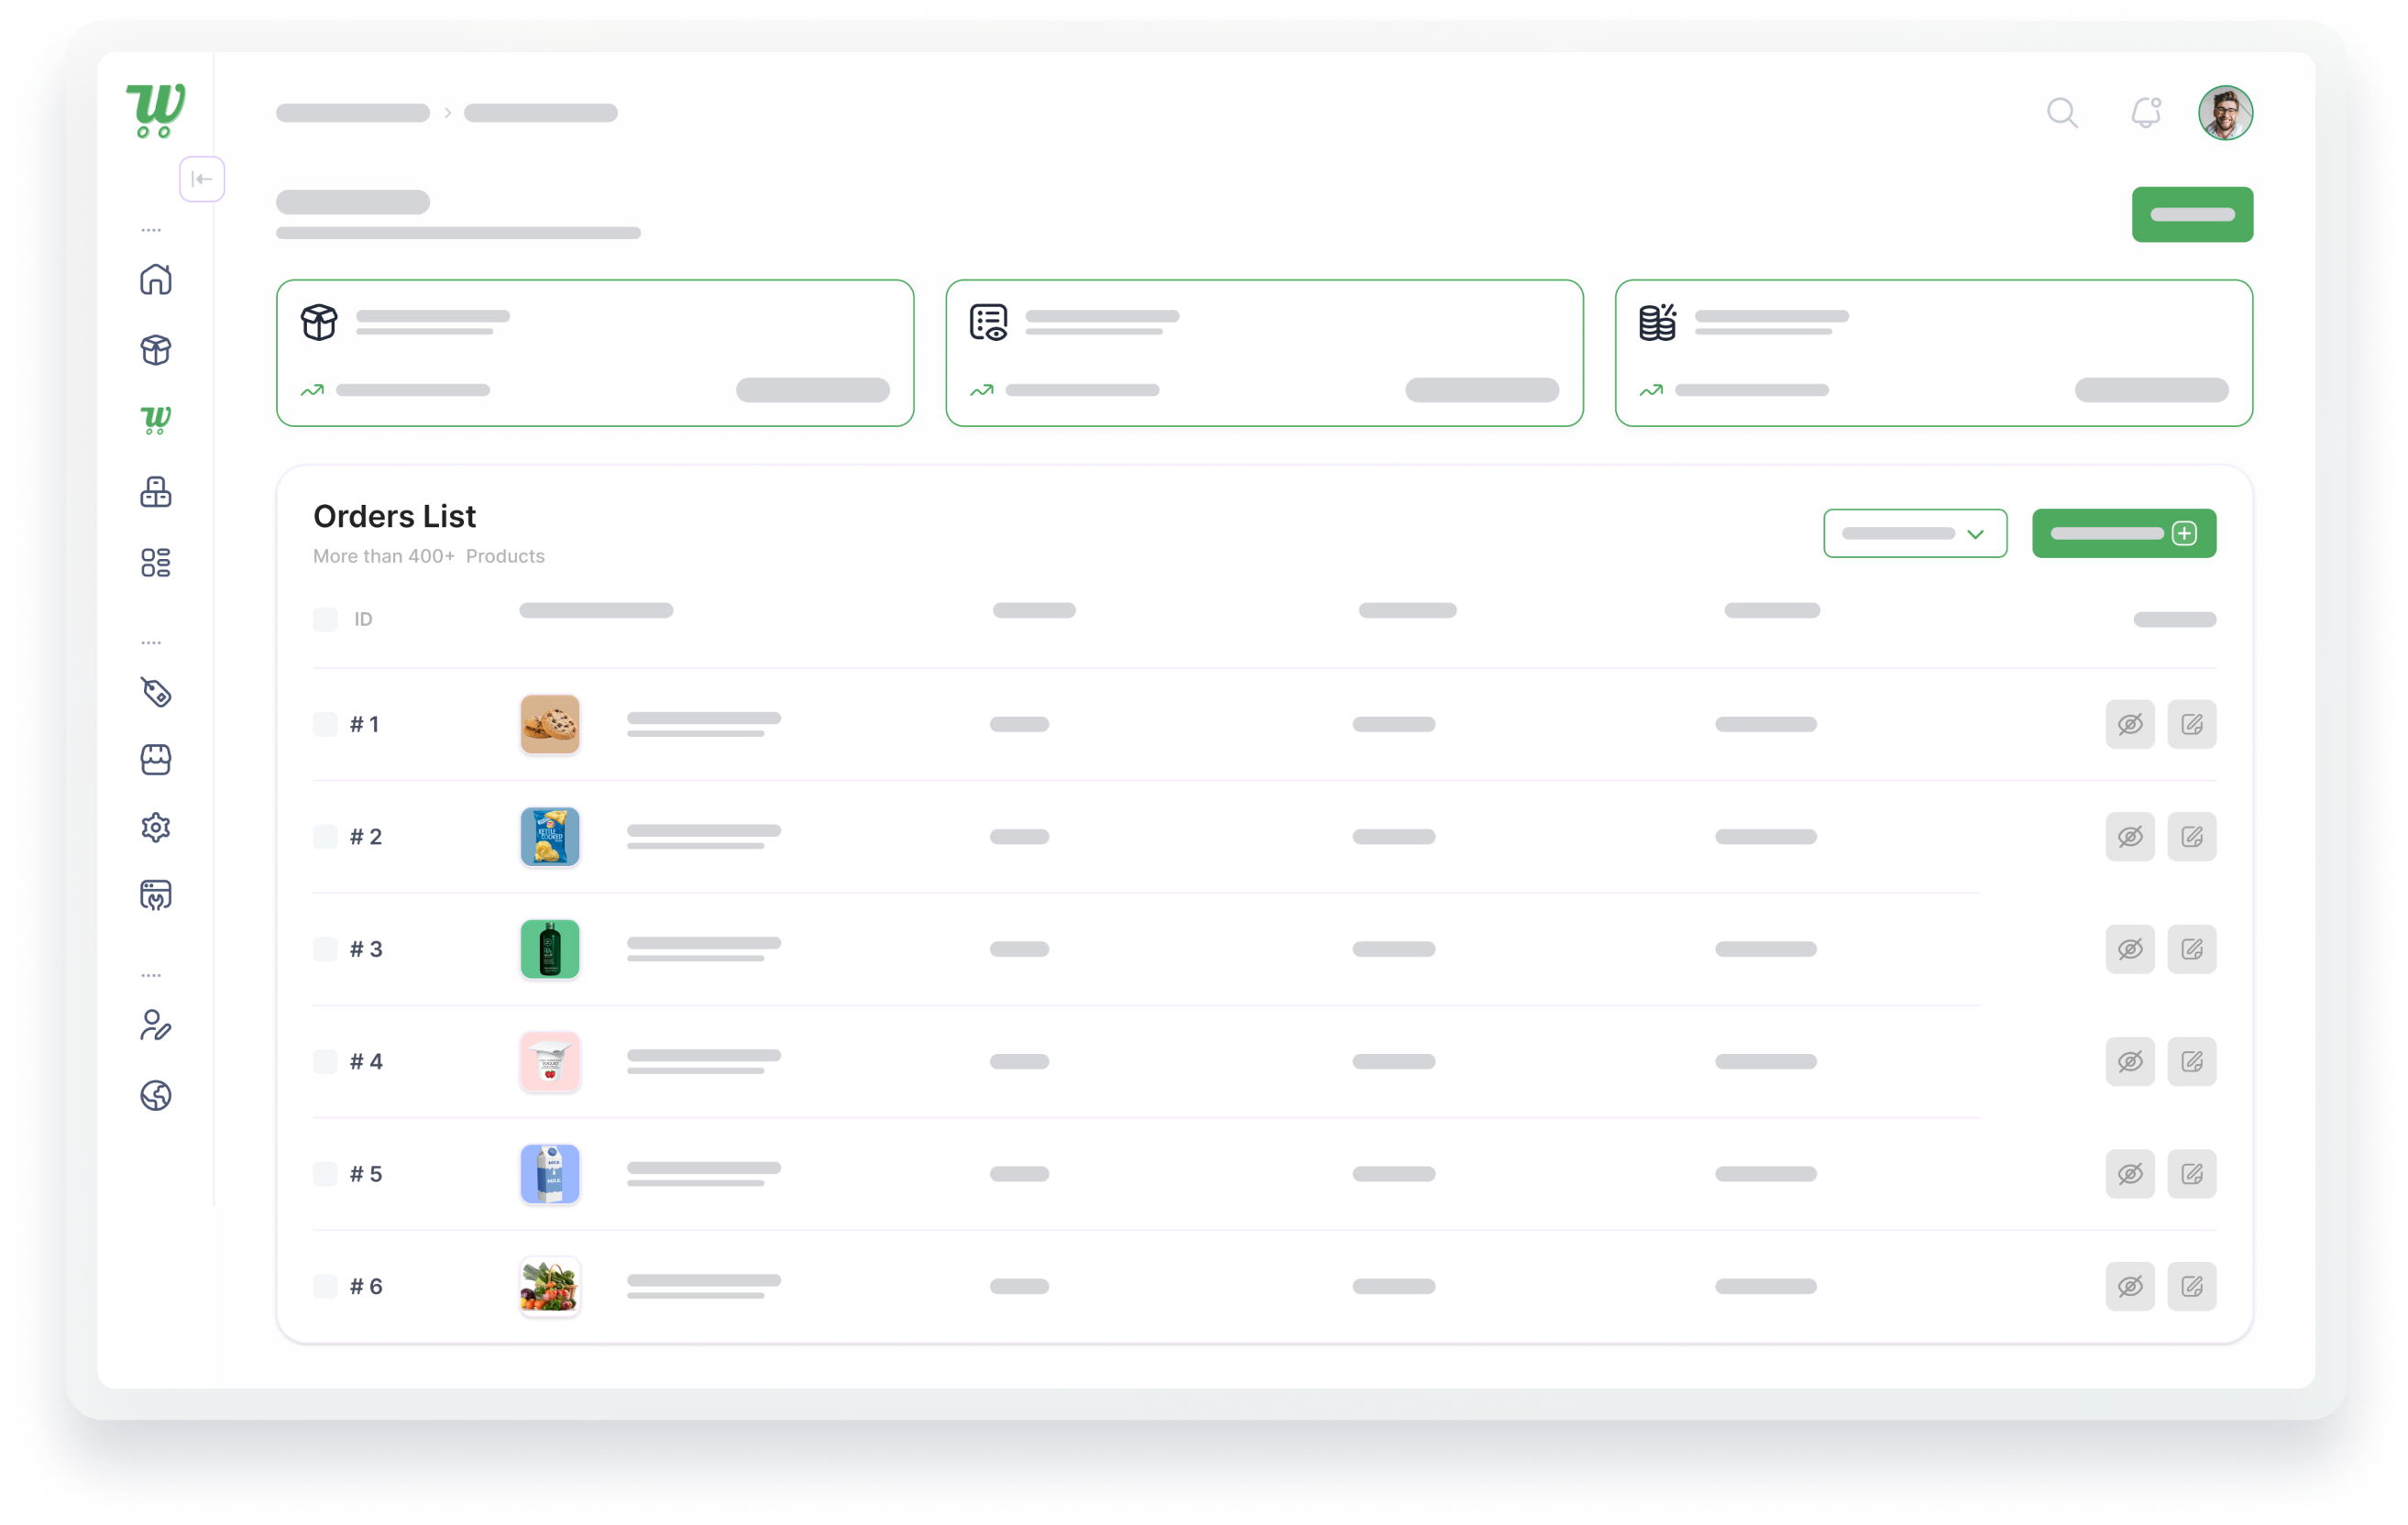
Task: Check the box for order # 1
Action: pyautogui.click(x=325, y=724)
